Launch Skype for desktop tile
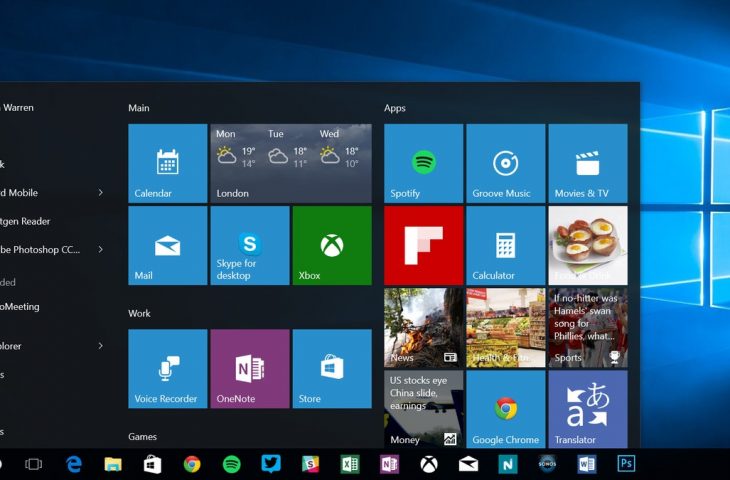 point(250,245)
